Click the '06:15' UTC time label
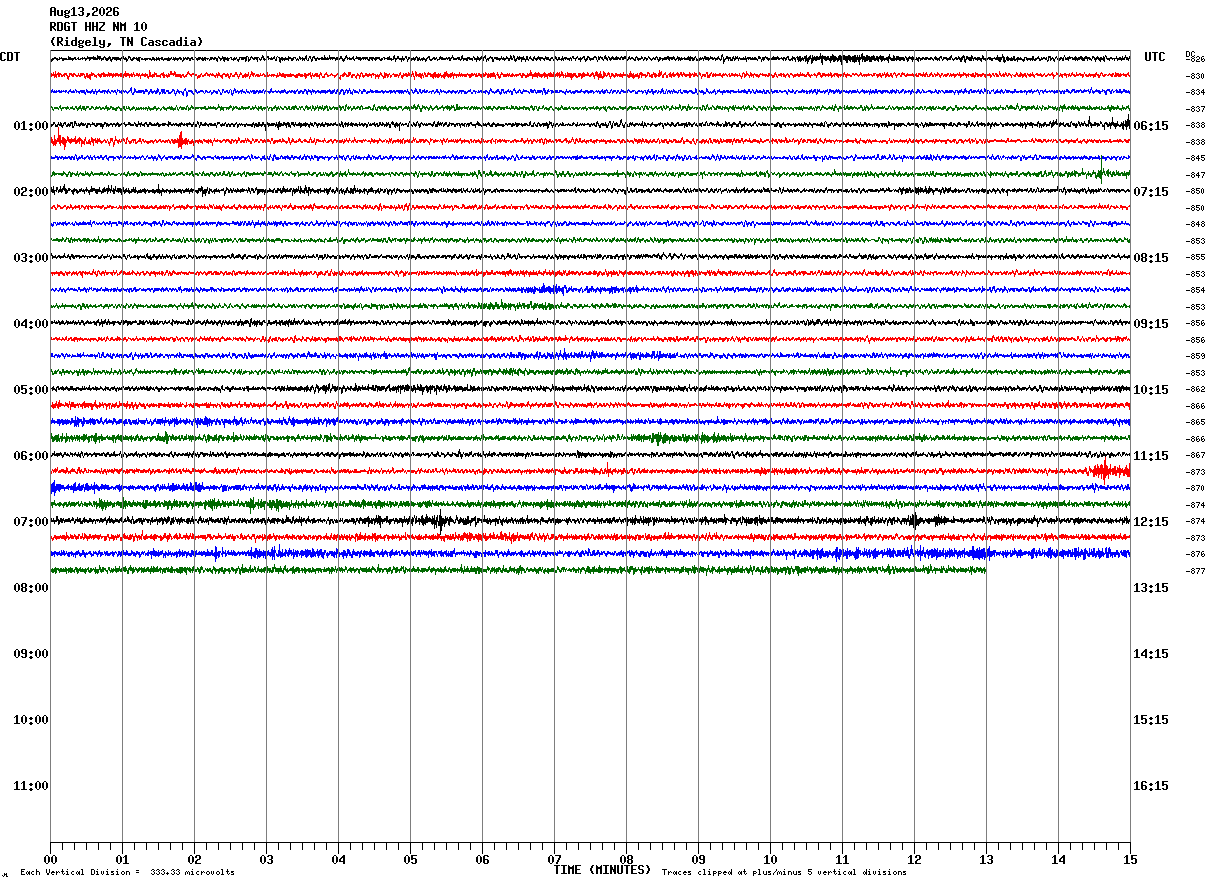 click(1152, 126)
